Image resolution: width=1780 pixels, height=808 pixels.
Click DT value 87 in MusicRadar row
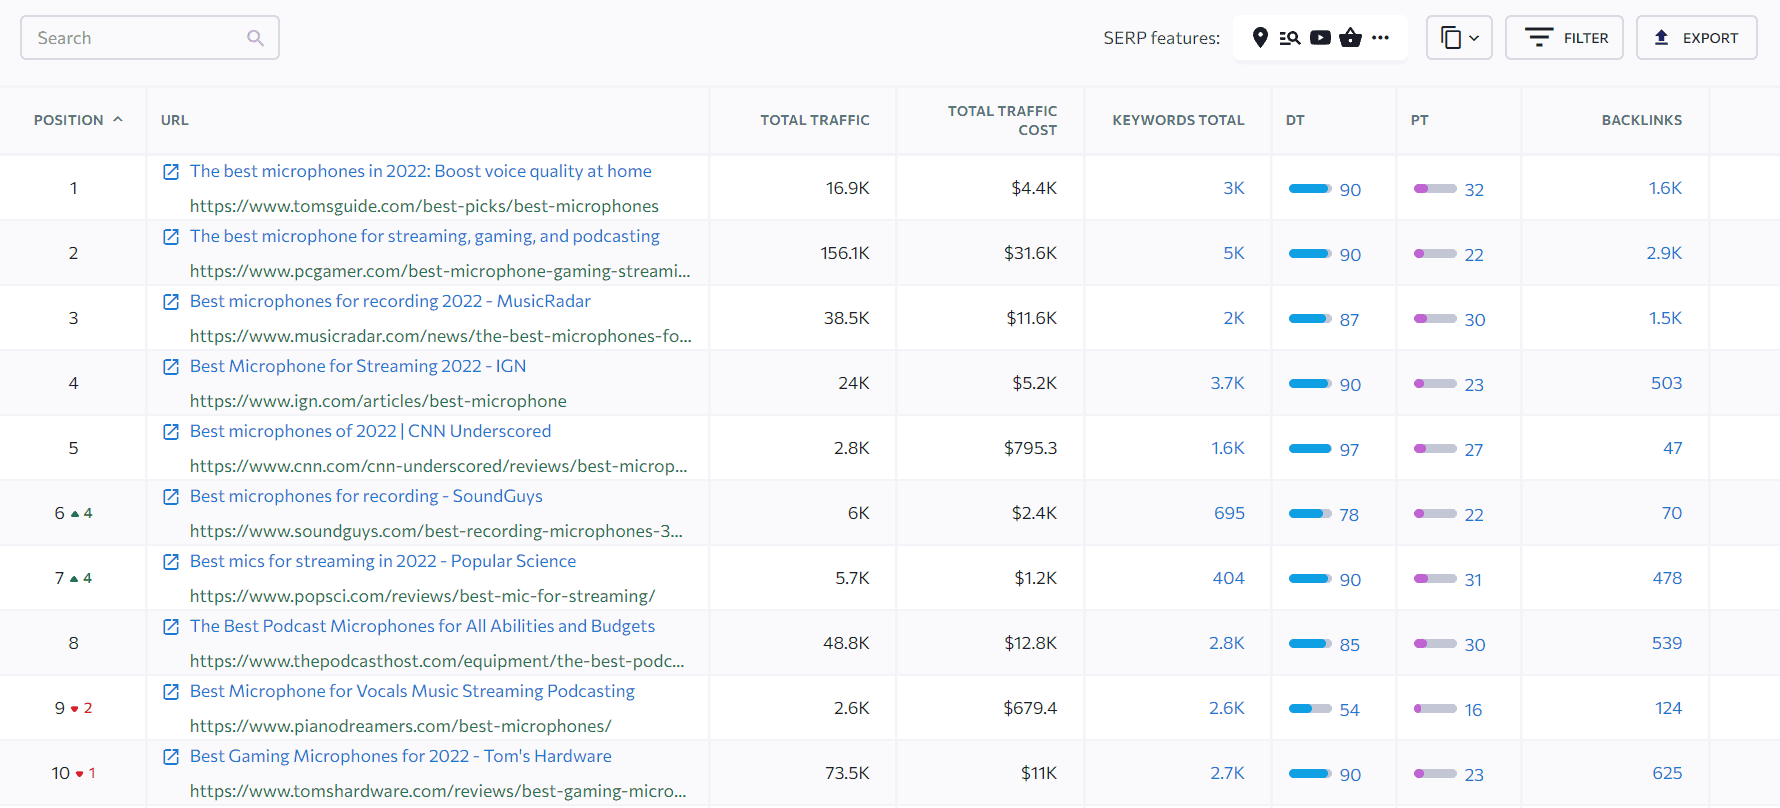point(1349,320)
